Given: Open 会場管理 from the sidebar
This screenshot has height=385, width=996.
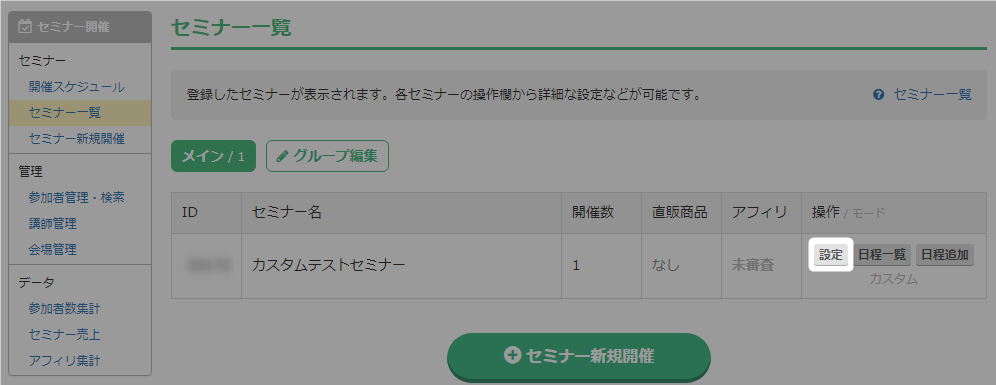Looking at the screenshot, I should (52, 249).
